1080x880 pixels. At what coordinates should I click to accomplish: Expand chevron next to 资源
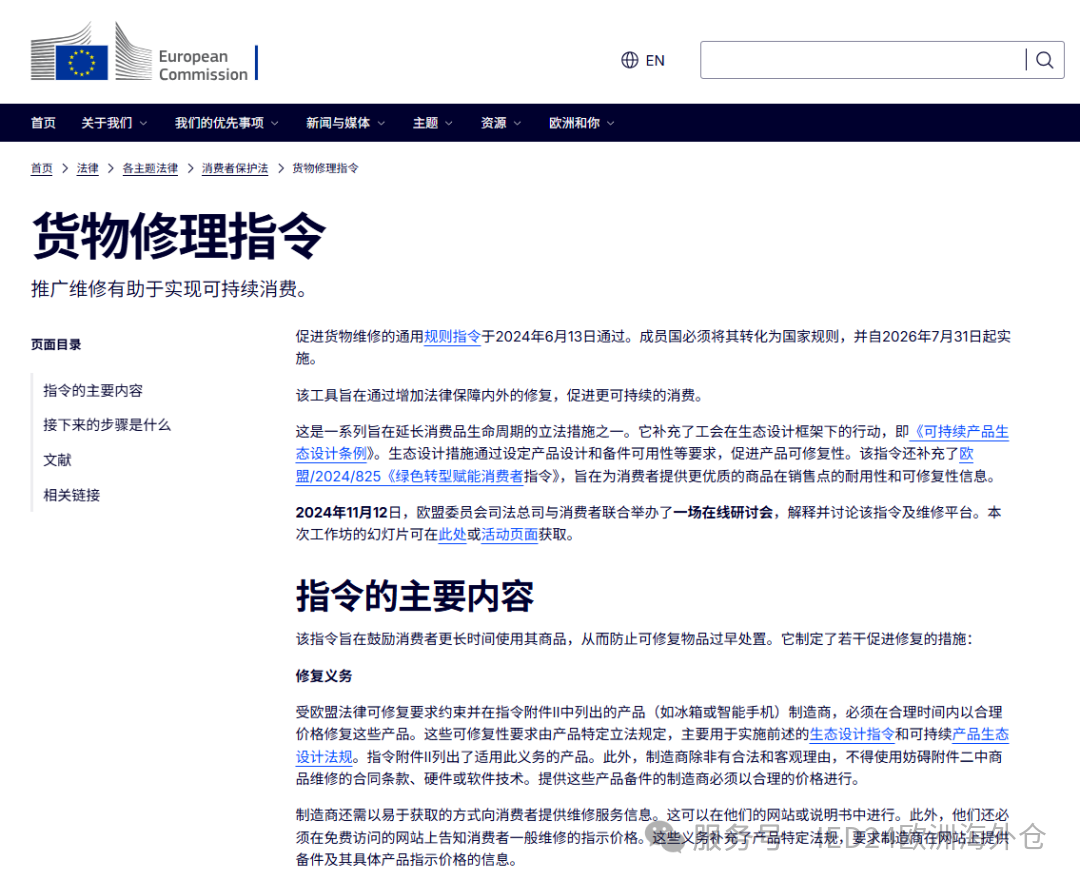click(x=517, y=123)
